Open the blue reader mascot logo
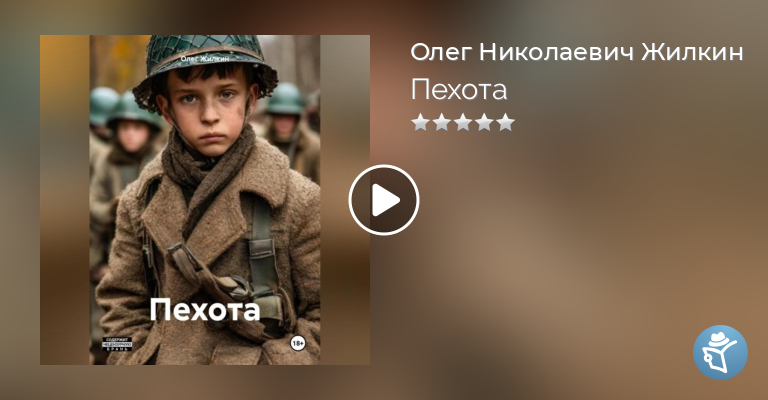 coord(720,352)
